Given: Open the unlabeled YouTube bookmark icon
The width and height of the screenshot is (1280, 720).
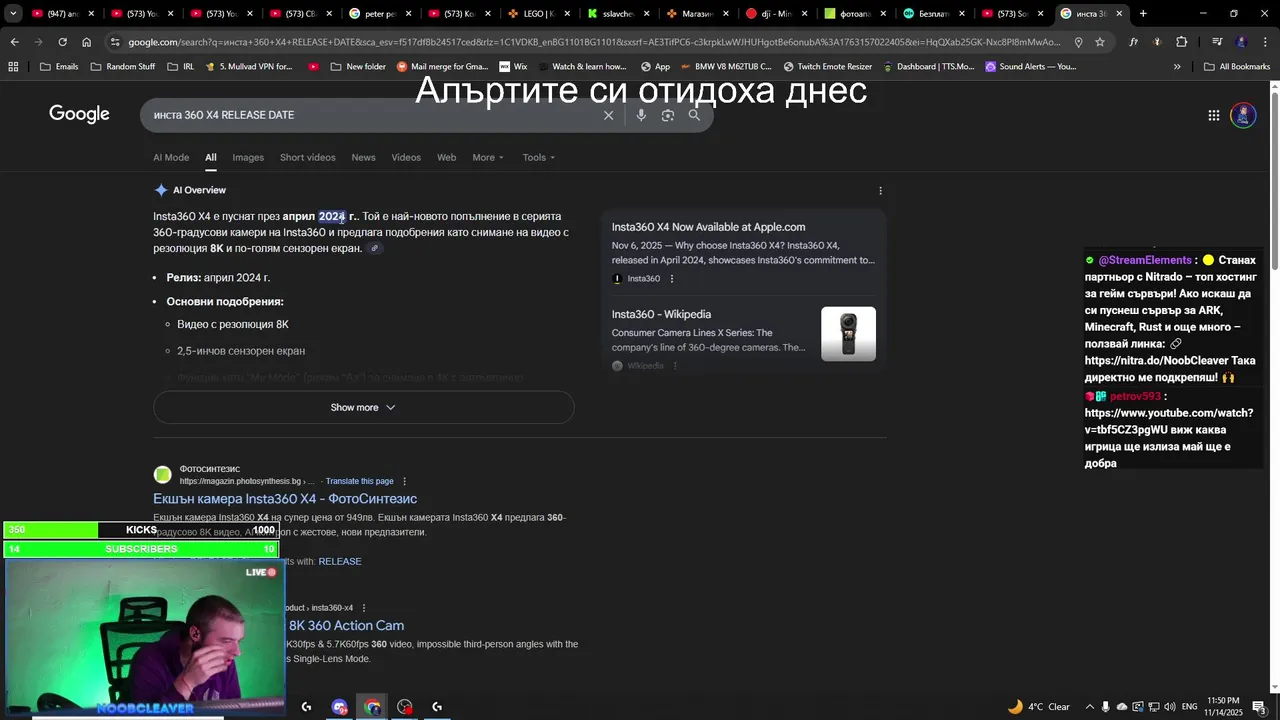Looking at the screenshot, I should [314, 66].
